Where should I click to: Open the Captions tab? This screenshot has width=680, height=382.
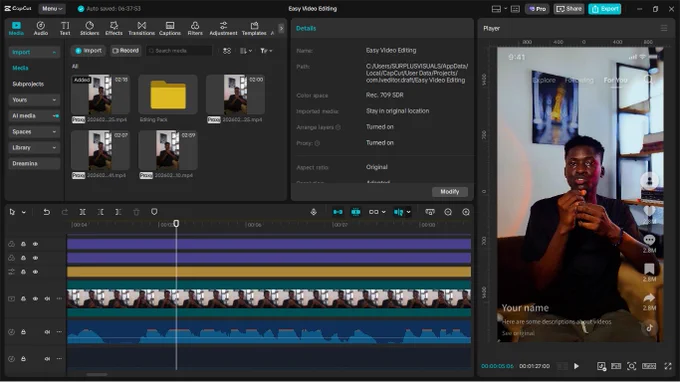point(170,28)
